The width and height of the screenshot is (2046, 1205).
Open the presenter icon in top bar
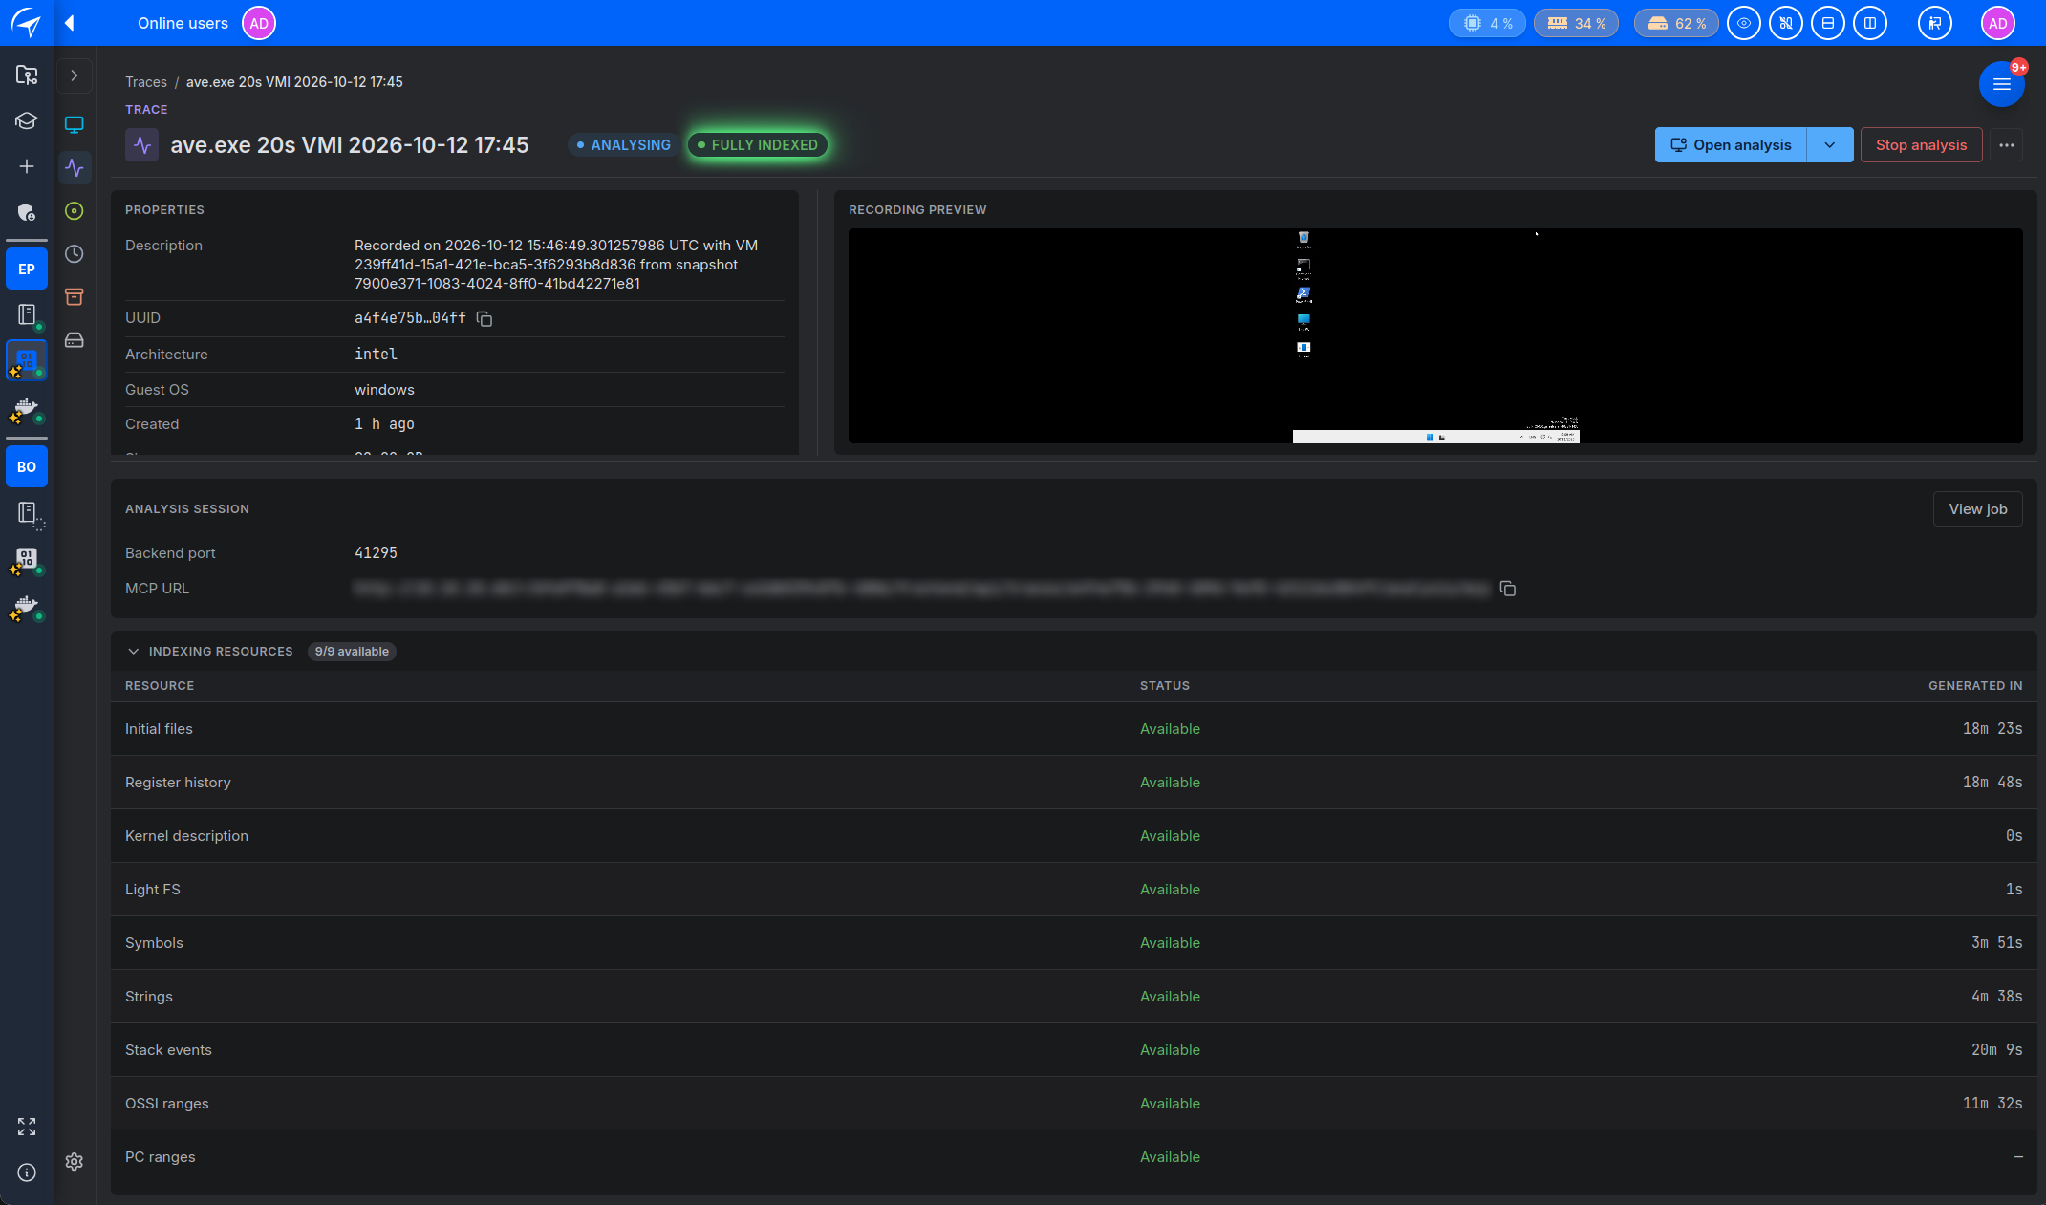pyautogui.click(x=1935, y=23)
